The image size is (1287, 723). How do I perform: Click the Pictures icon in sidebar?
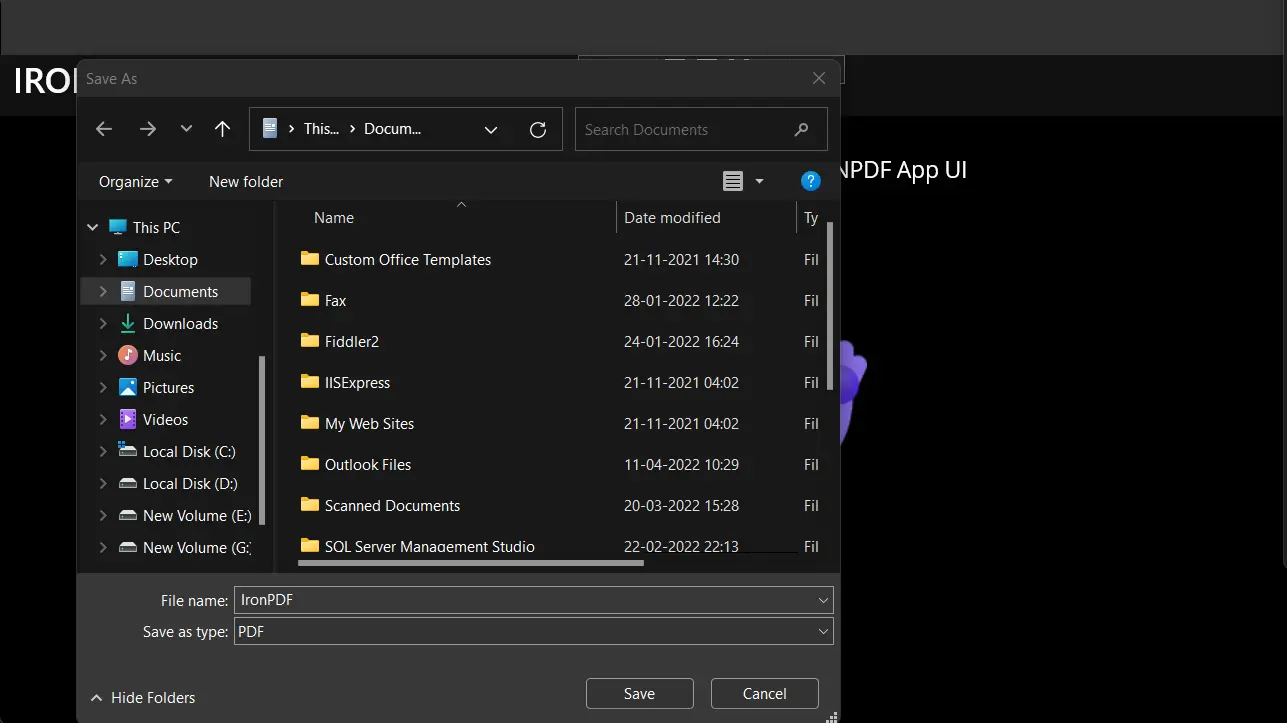pos(128,387)
